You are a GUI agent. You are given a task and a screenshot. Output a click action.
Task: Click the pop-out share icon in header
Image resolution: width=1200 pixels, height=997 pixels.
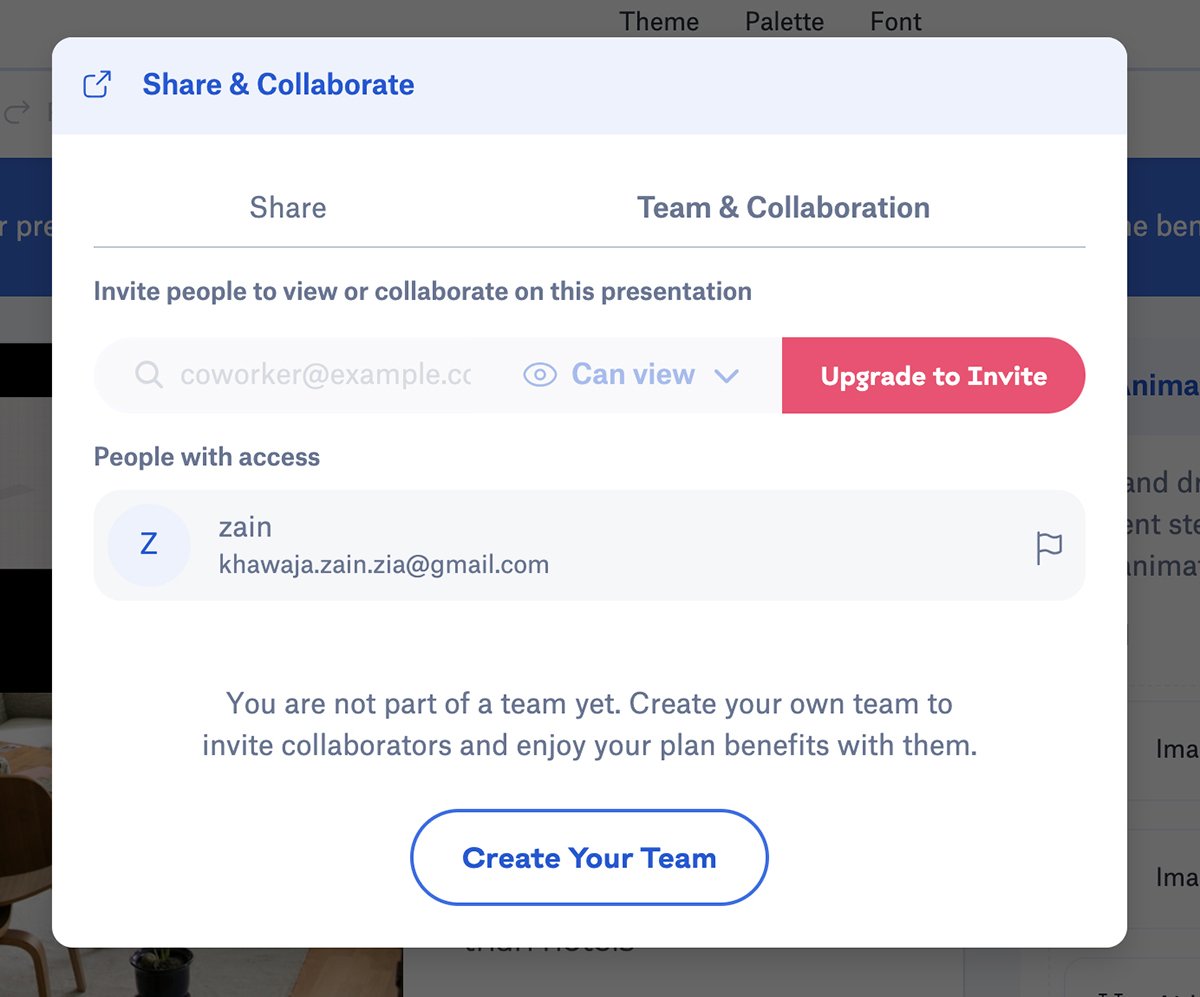97,85
